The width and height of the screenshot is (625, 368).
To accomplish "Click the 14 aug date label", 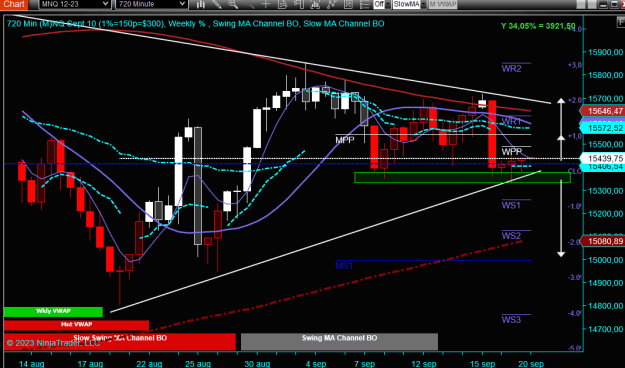I will [x=31, y=364].
